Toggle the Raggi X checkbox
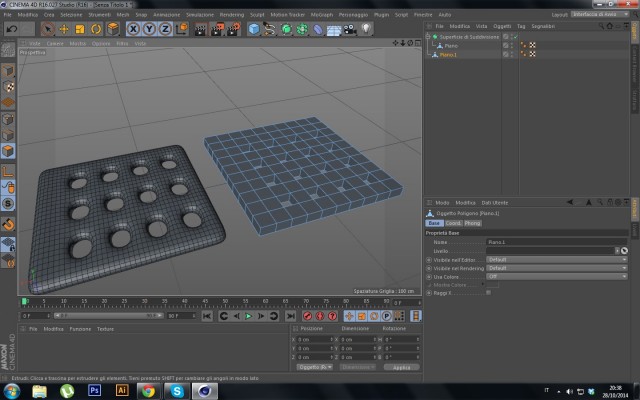640x400 pixels. pyautogui.click(x=489, y=293)
